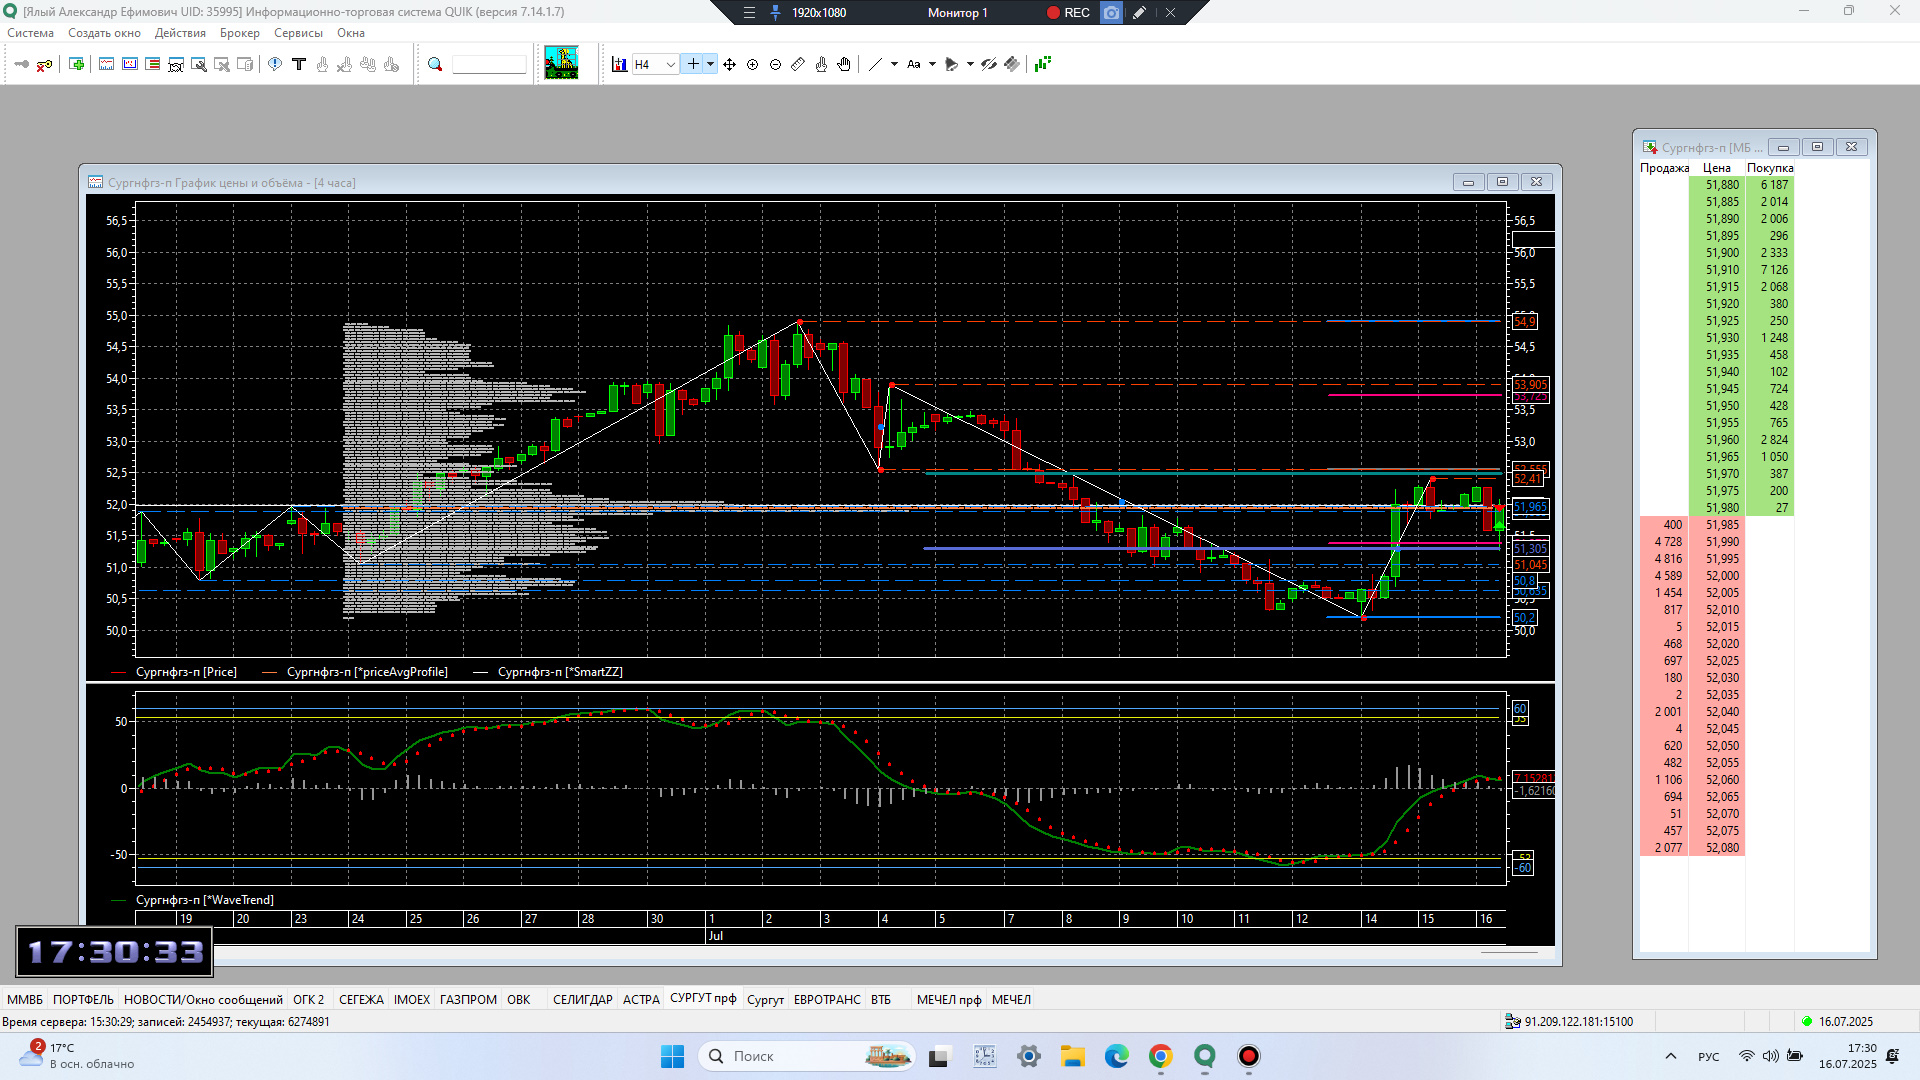Open the Брокер menu

239,33
